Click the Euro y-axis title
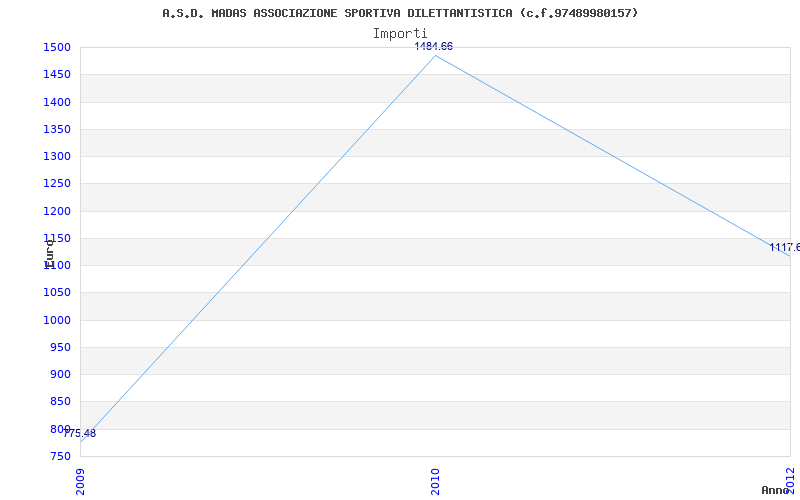The image size is (800, 500). click(49, 254)
